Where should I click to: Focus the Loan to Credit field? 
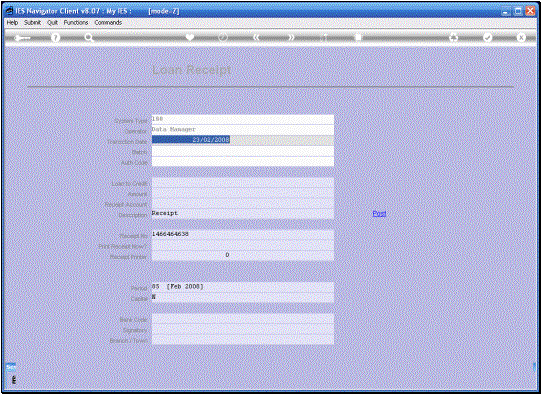pyautogui.click(x=243, y=183)
